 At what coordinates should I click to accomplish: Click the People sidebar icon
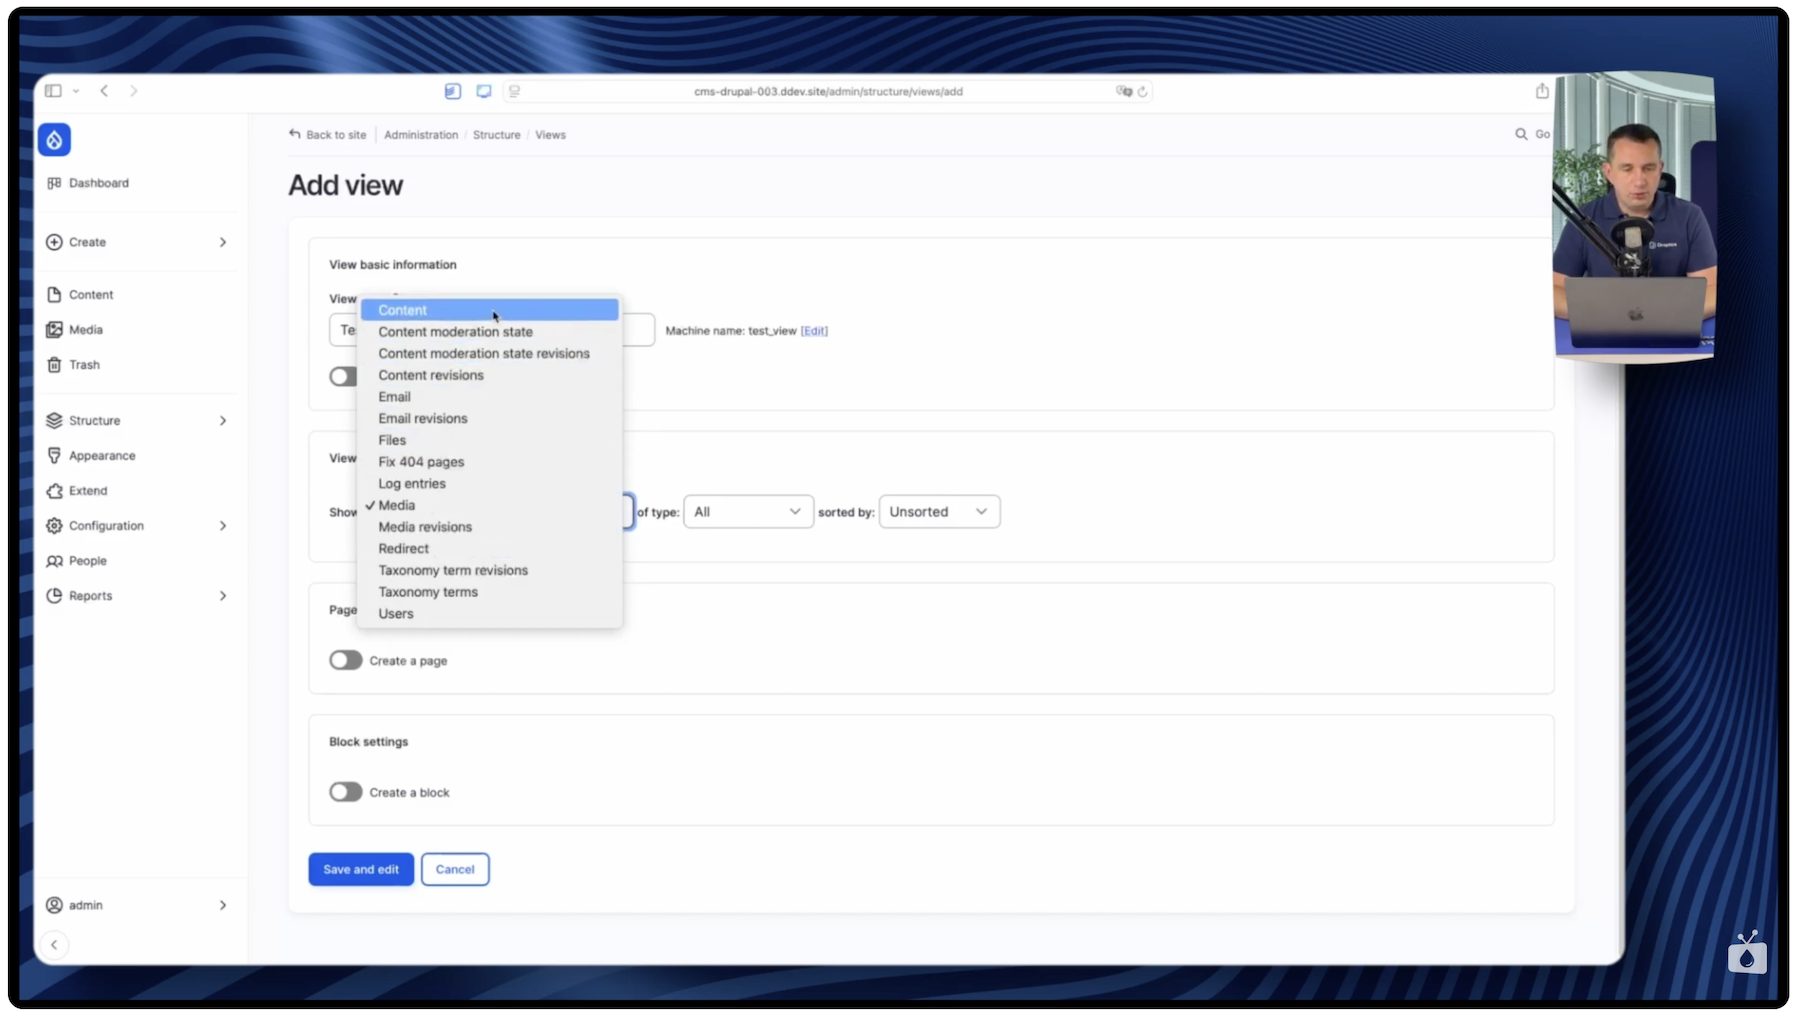pyautogui.click(x=54, y=561)
